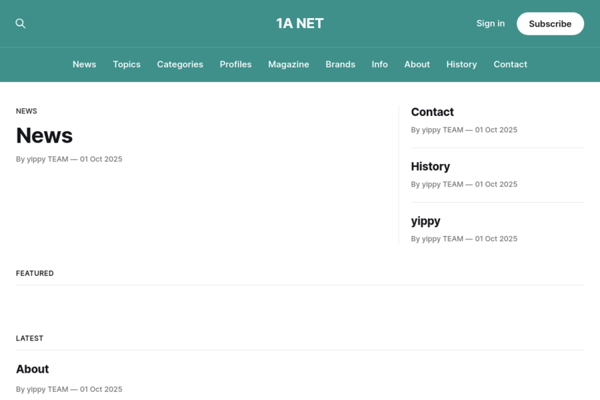
Task: Open the Sign in link
Action: [x=490, y=24]
